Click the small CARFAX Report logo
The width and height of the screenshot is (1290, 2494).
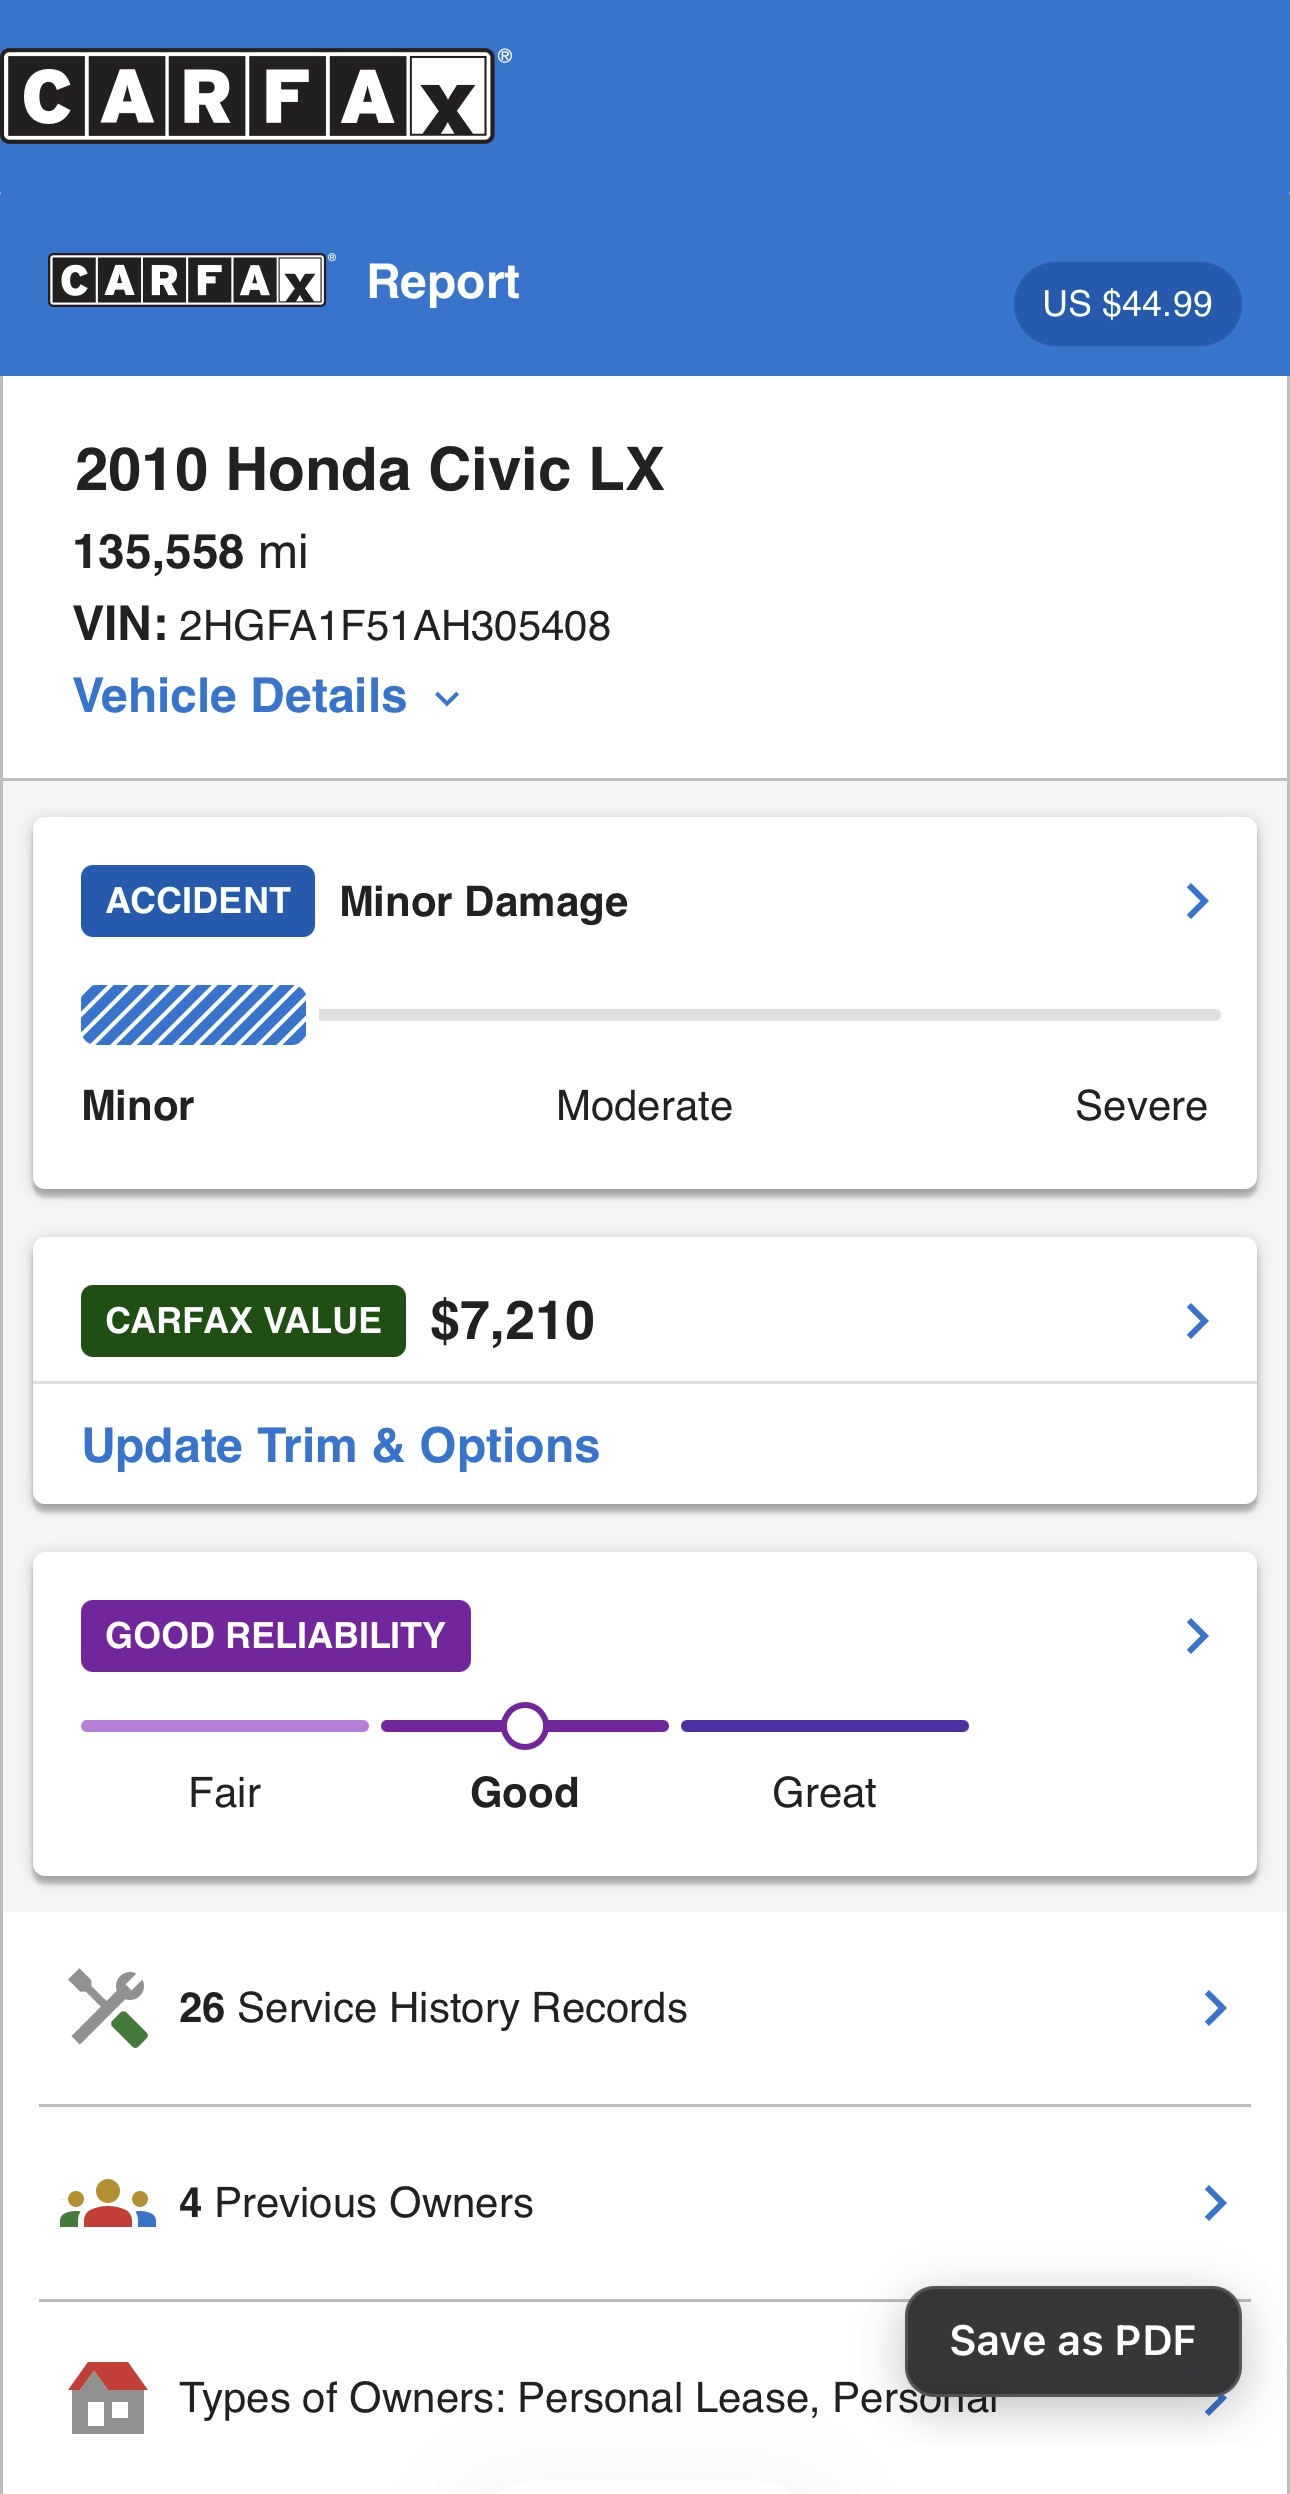tap(188, 281)
